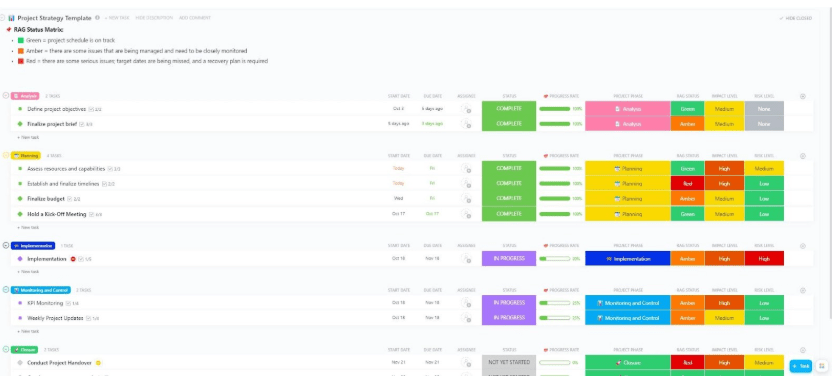Image resolution: width=833 pixels, height=378 pixels.
Task: Click status dot of Define project objectives
Action: coord(20,109)
